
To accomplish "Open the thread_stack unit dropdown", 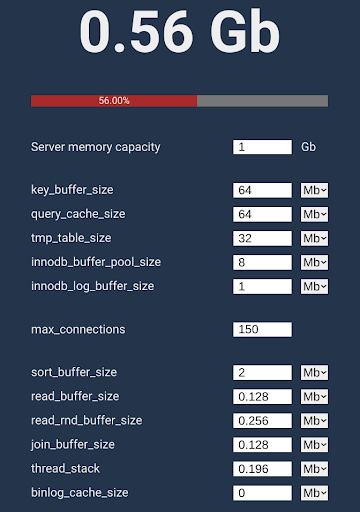I will [x=314, y=469].
